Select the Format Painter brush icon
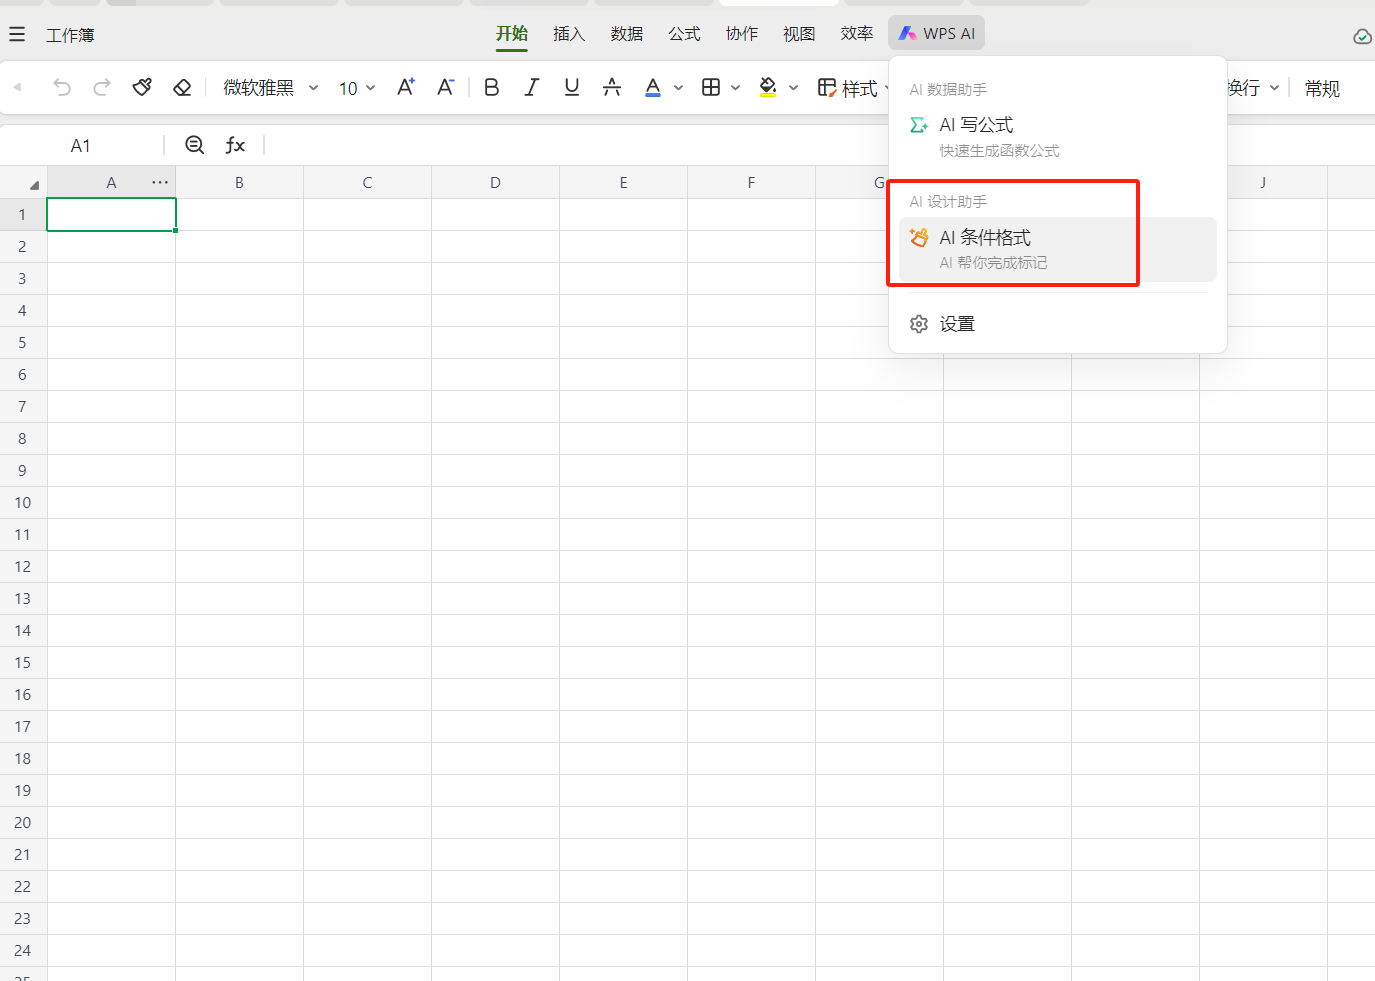The width and height of the screenshot is (1375, 981). [142, 88]
